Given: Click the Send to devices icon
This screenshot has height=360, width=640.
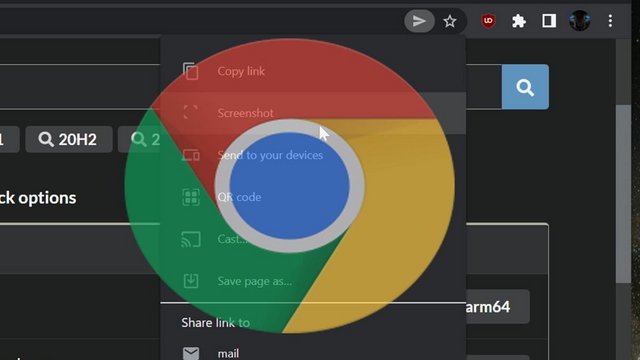Looking at the screenshot, I should pos(191,155).
